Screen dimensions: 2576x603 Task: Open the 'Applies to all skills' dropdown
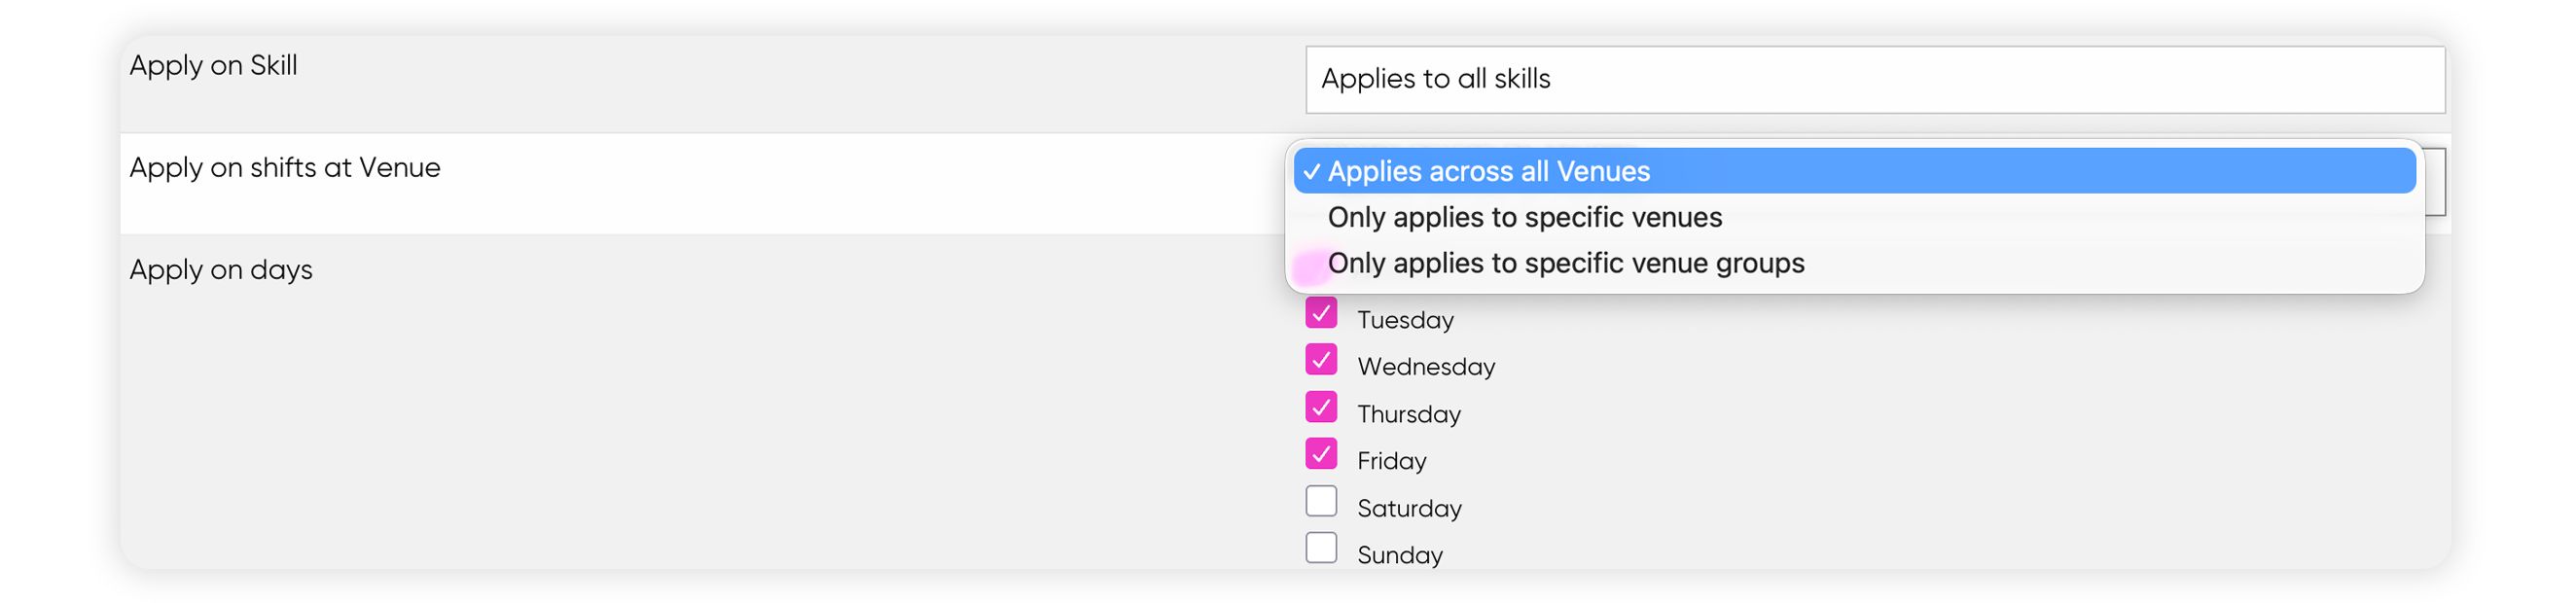click(x=1874, y=79)
